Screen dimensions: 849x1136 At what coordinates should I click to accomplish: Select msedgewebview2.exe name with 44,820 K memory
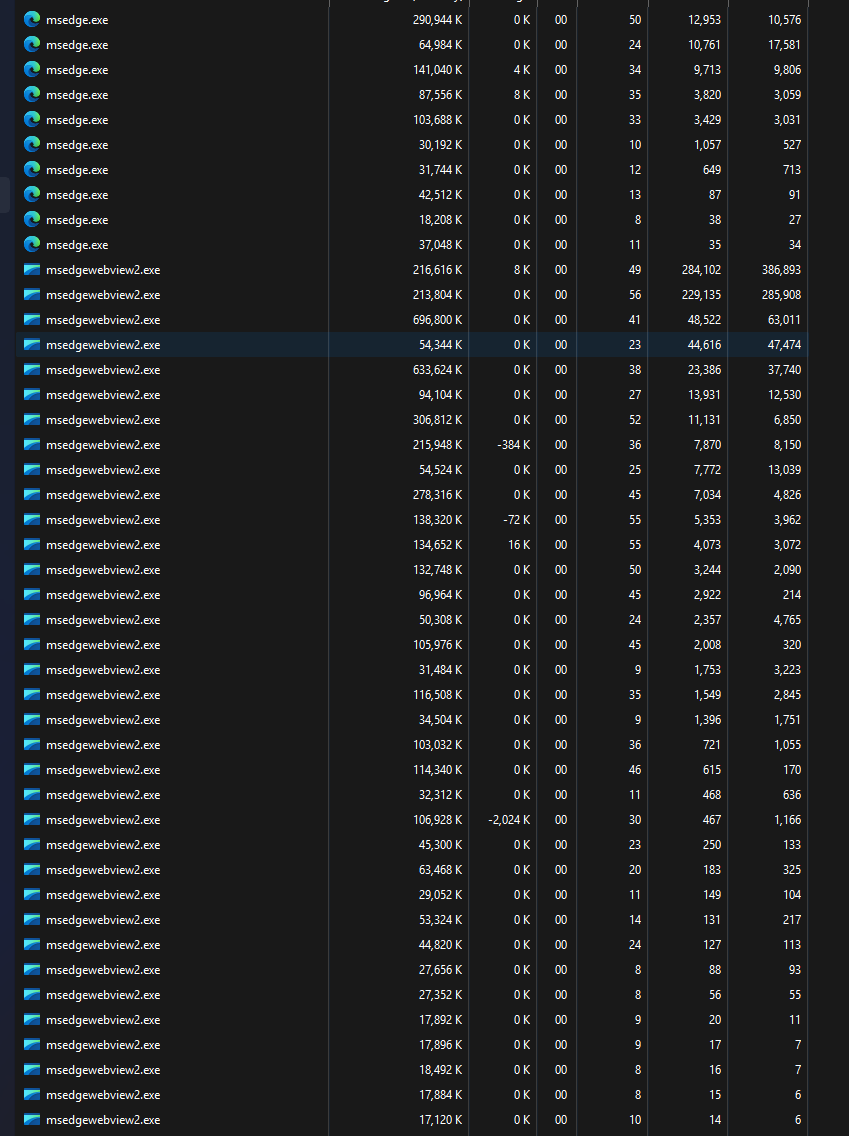[x=103, y=944]
